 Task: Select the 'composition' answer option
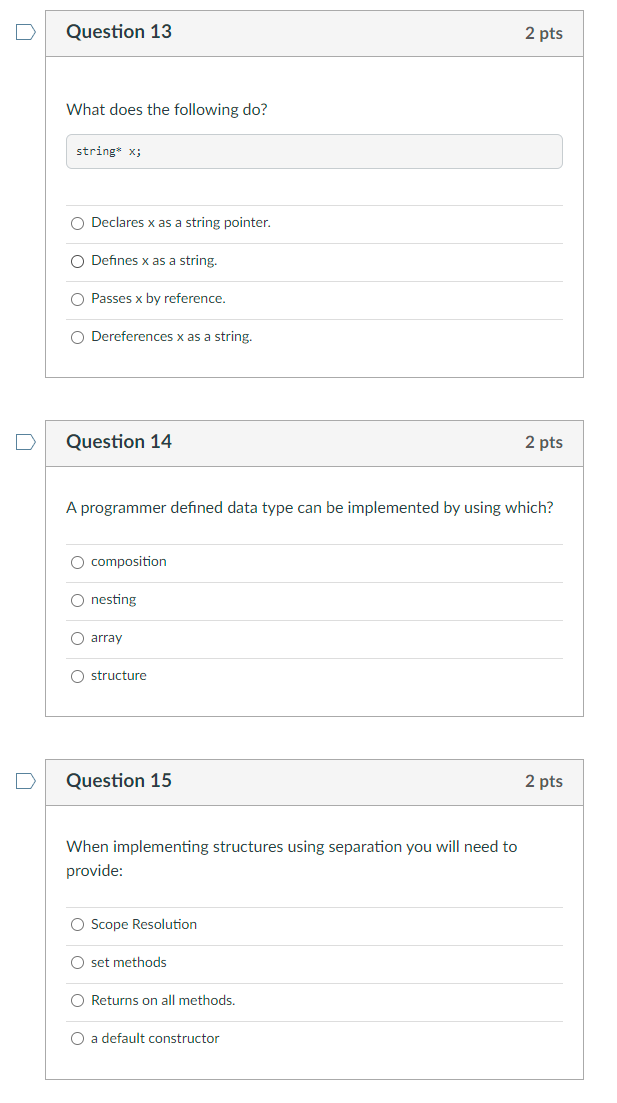tap(77, 562)
